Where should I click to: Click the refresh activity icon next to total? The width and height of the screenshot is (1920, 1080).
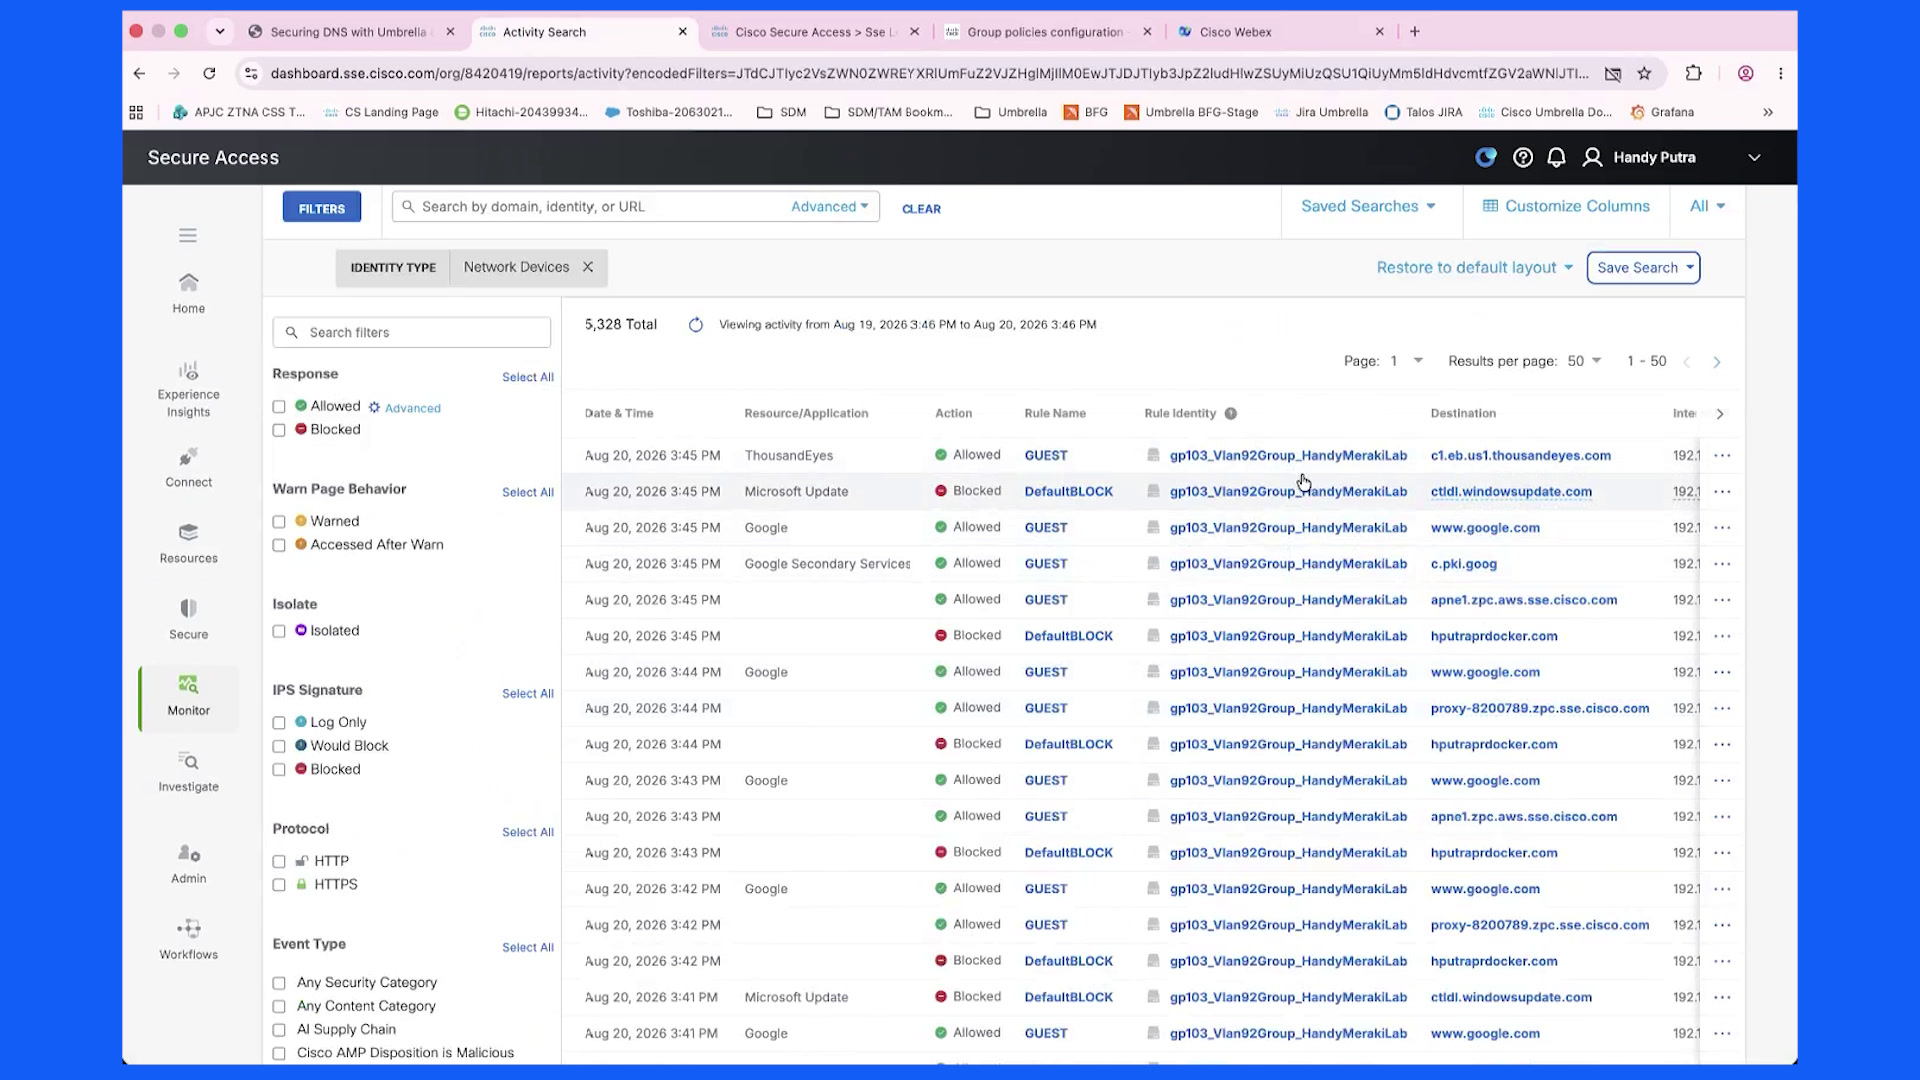pyautogui.click(x=696, y=325)
